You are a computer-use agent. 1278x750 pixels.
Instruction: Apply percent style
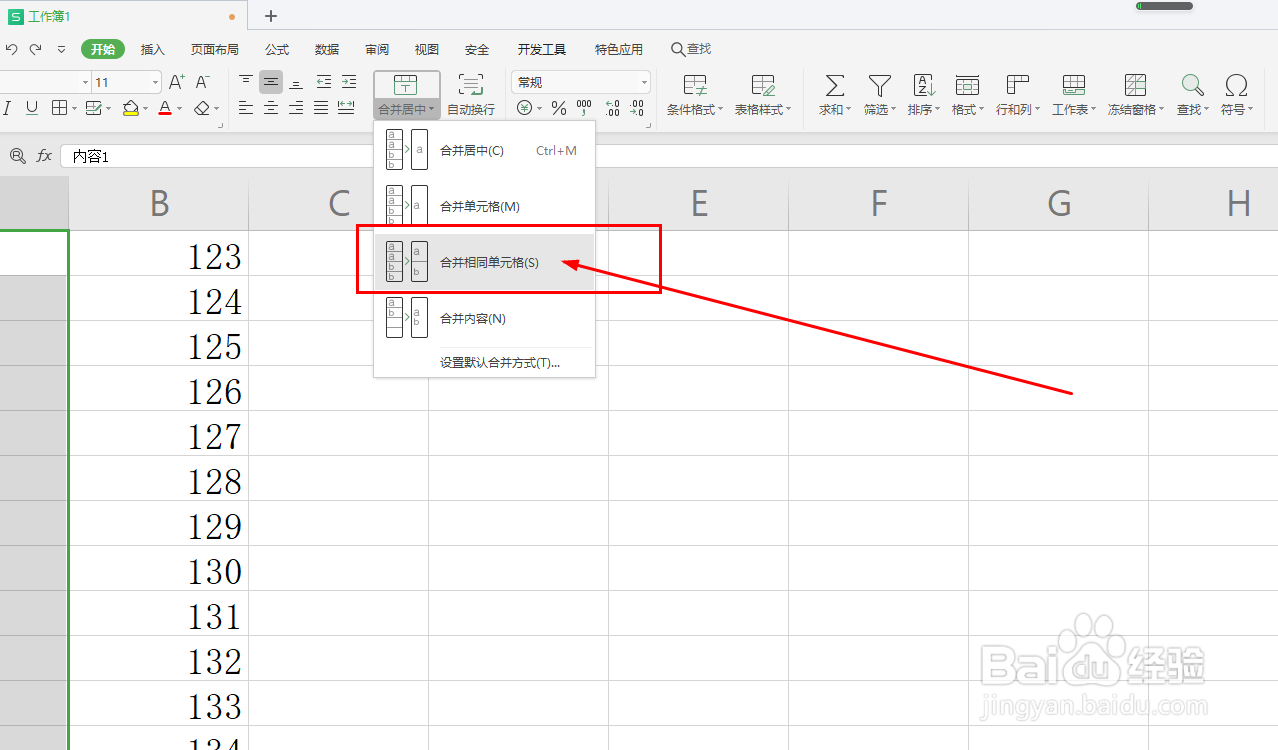coord(559,108)
